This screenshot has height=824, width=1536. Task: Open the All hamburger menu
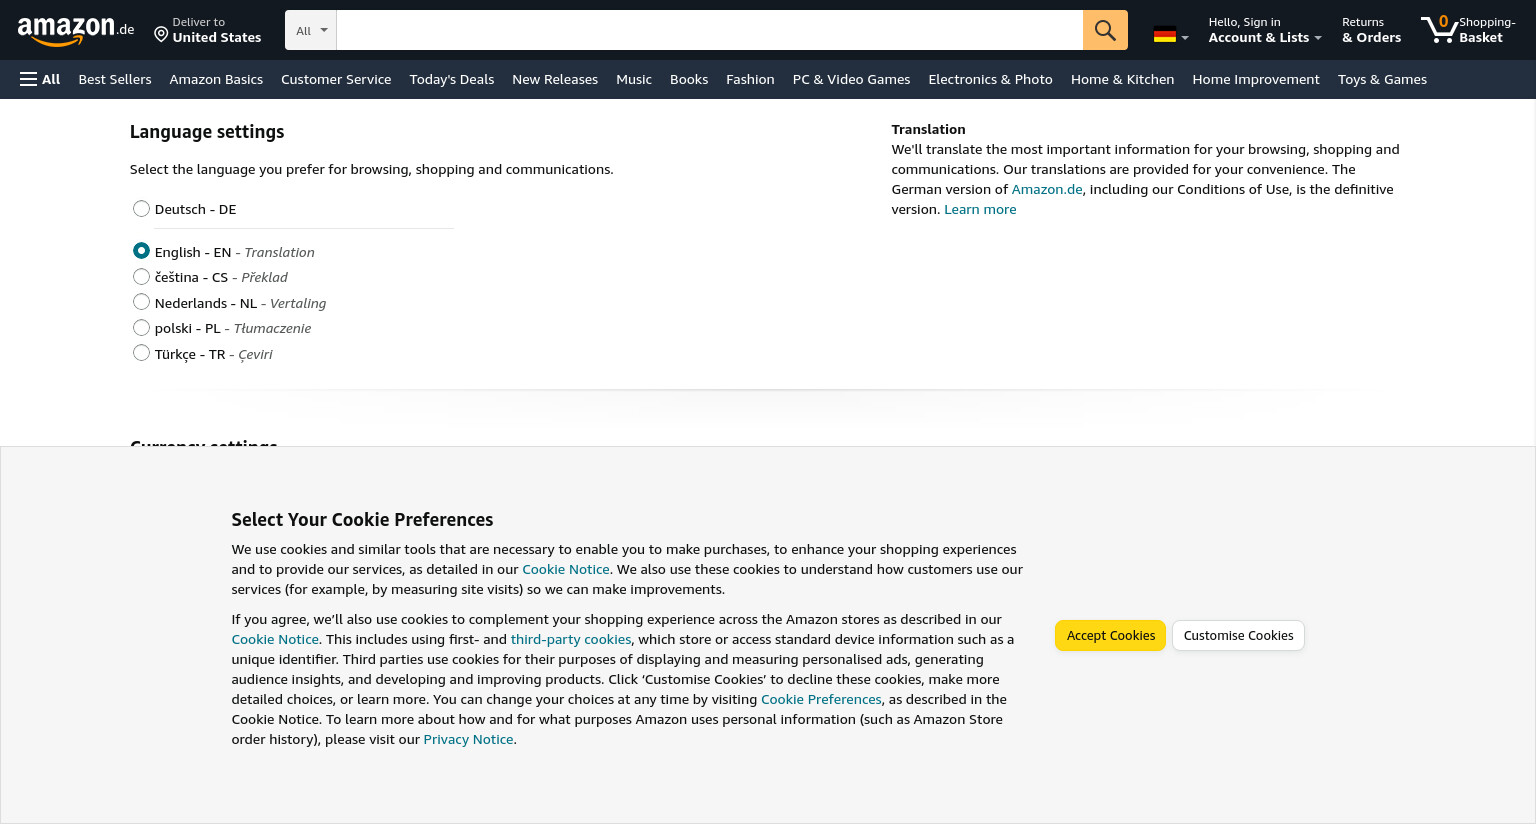click(40, 79)
